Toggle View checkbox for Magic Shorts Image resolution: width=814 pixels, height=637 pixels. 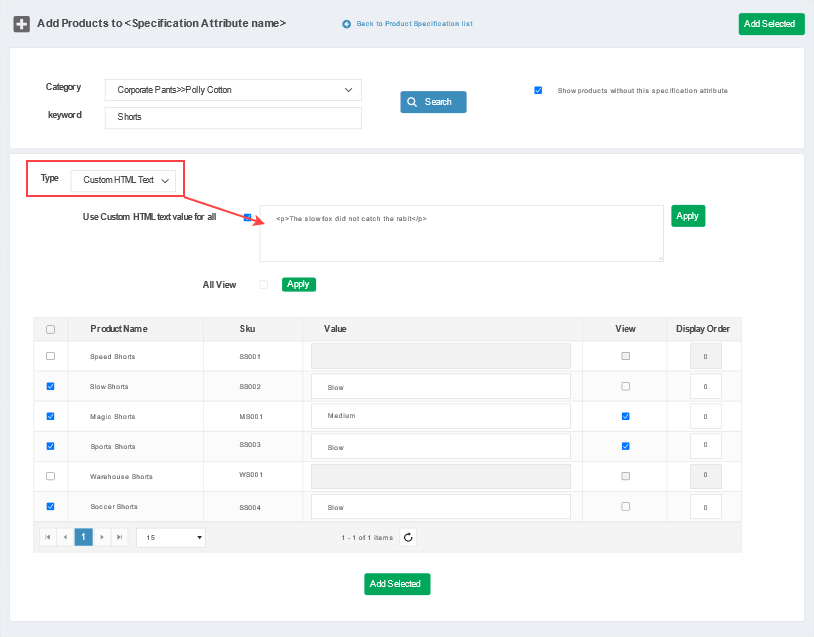[625, 416]
